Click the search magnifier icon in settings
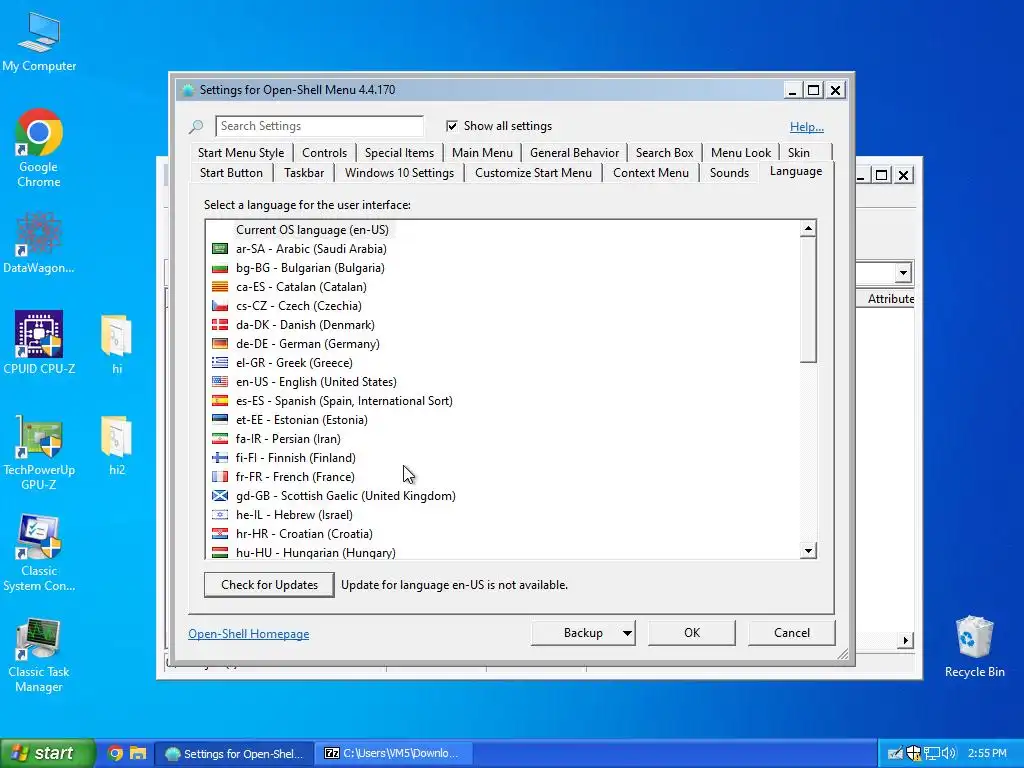 [196, 126]
